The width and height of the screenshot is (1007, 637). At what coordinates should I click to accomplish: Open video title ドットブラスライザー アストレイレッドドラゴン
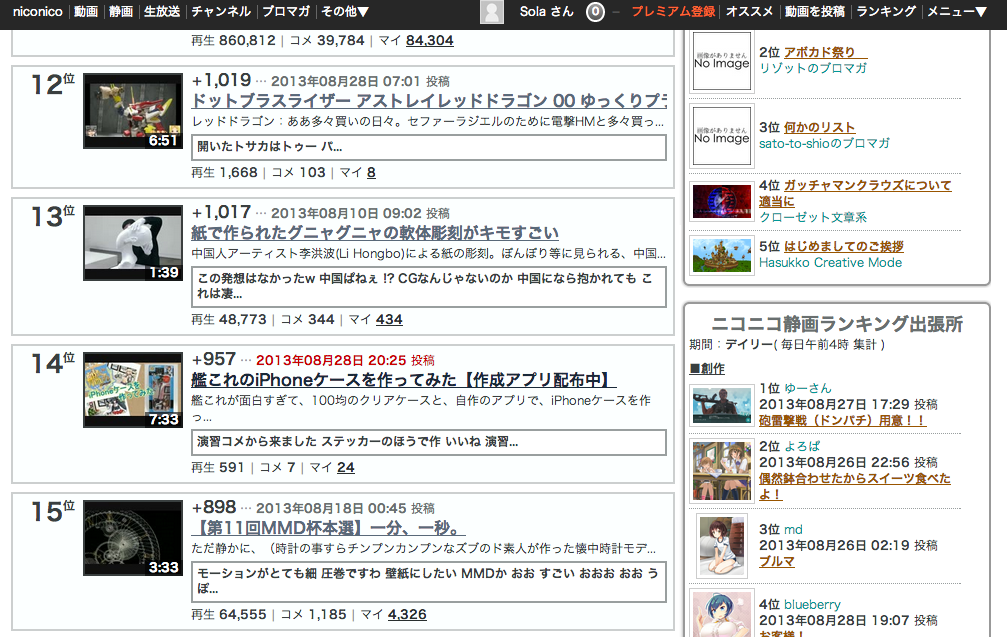tap(429, 101)
